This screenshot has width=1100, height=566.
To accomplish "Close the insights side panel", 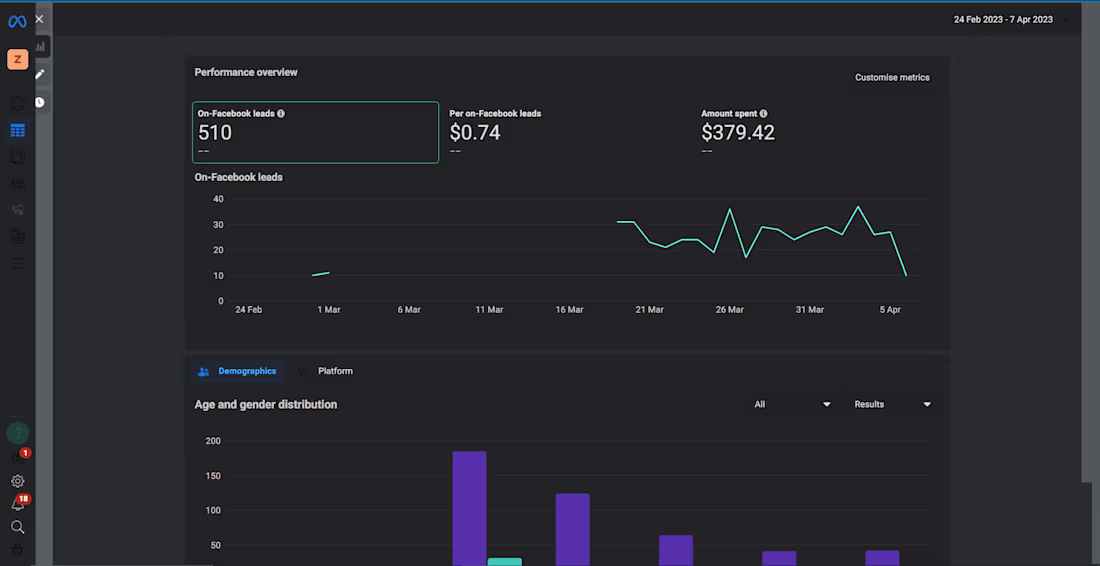I will point(39,19).
